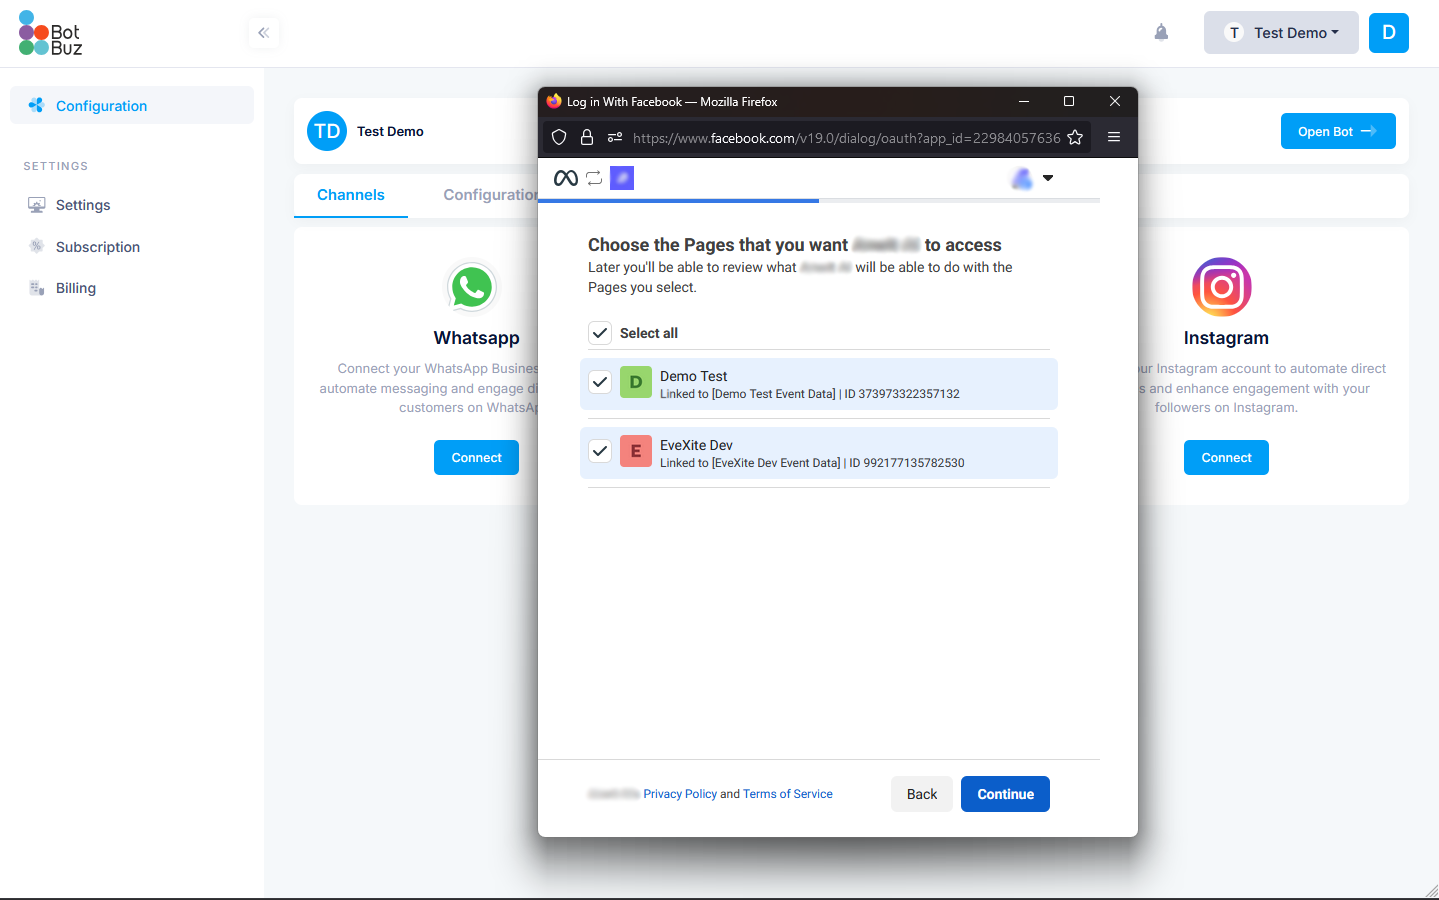Collapse the sidebar with the double-chevron button
The image size is (1439, 900).
point(264,33)
